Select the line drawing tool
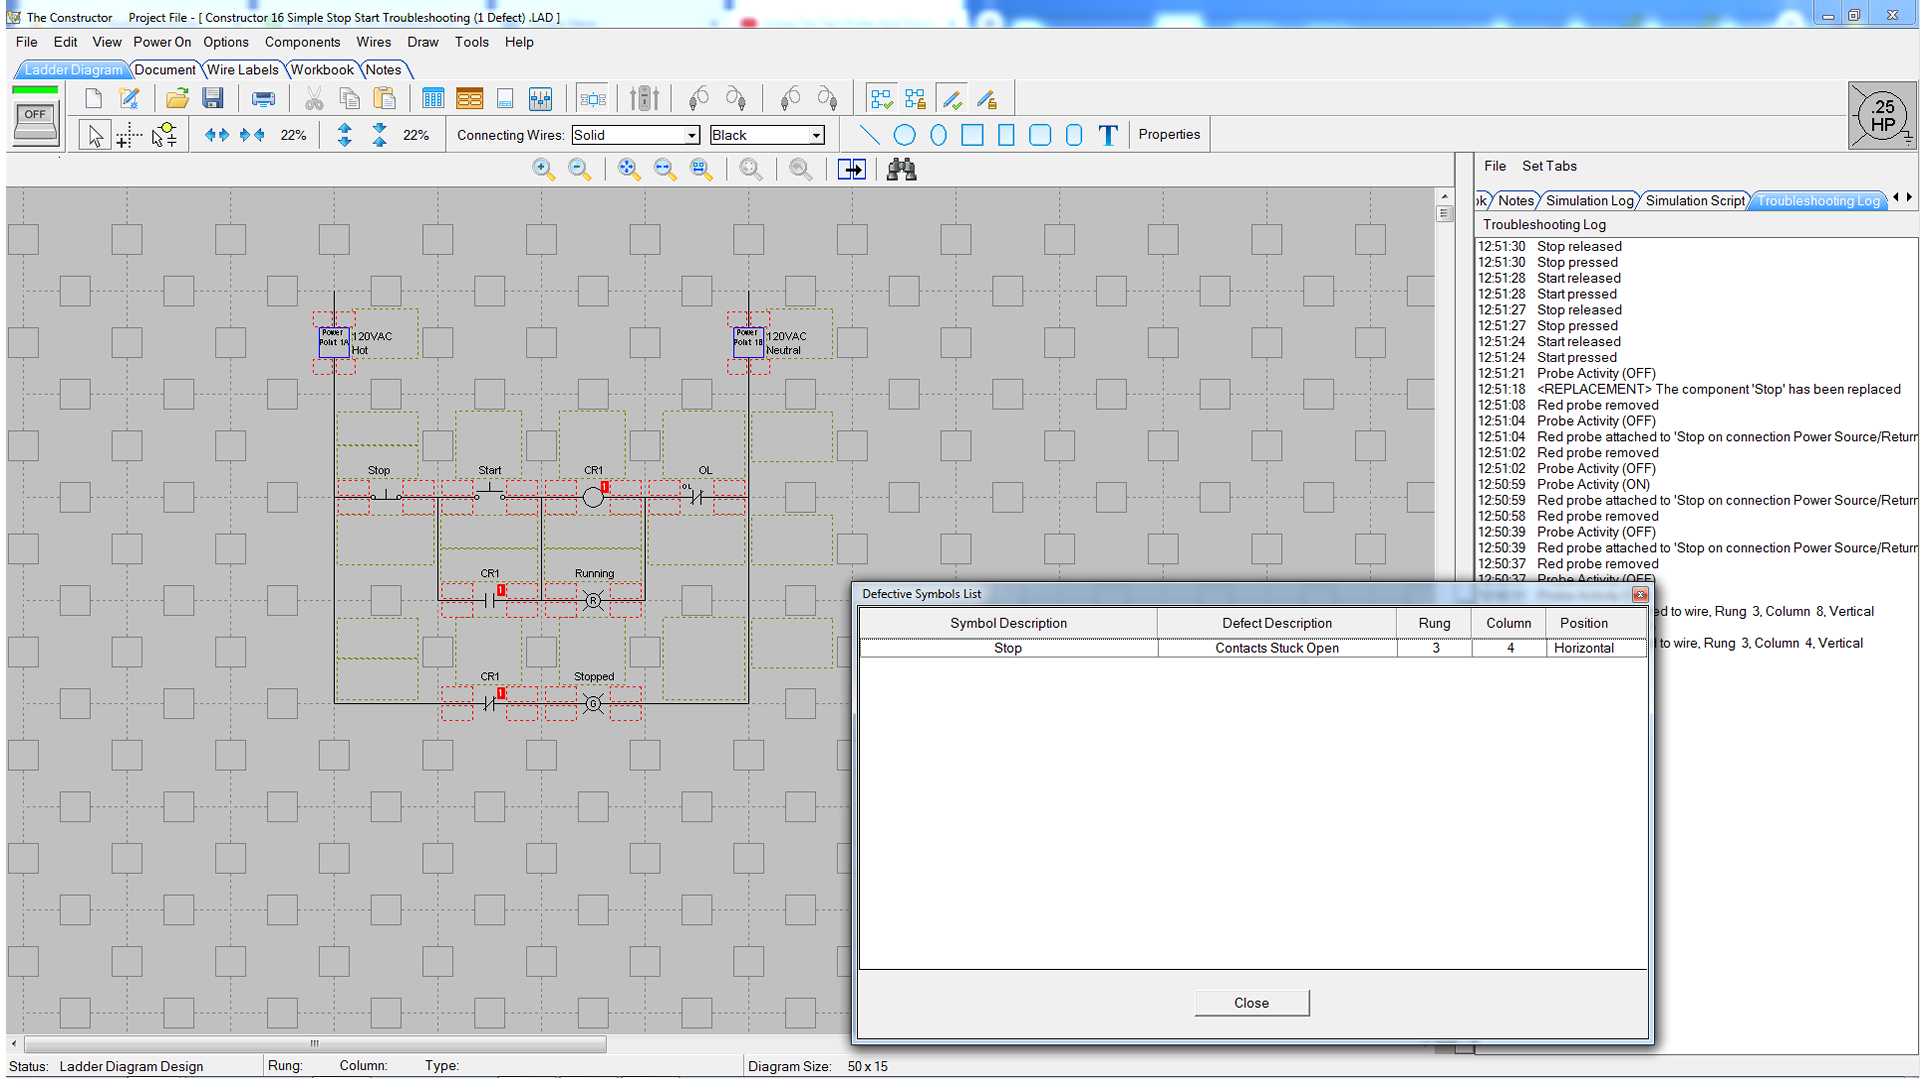The height and width of the screenshot is (1080, 1920). 869,135
